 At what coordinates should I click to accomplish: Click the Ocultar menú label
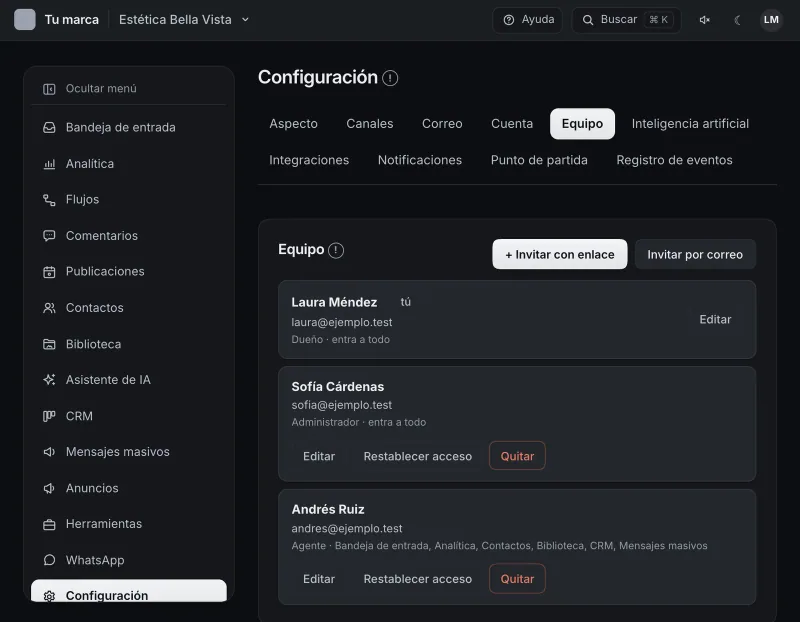coord(101,89)
